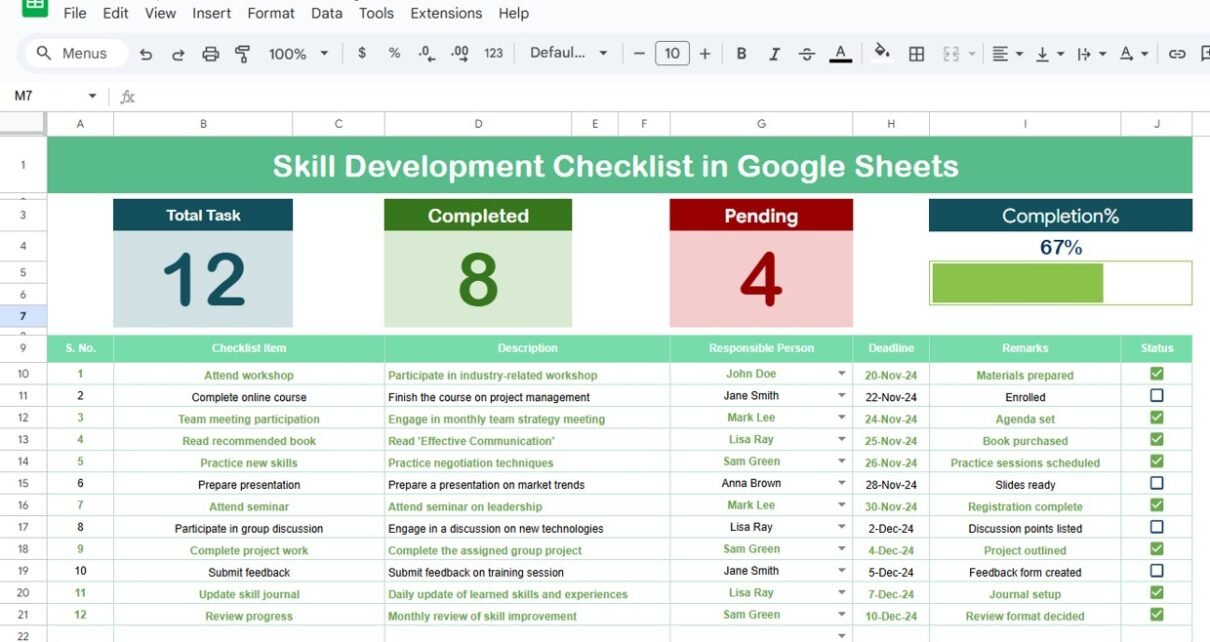The height and width of the screenshot is (642, 1210).
Task: Check status for Submit feedback
Action: pyautogui.click(x=1157, y=571)
